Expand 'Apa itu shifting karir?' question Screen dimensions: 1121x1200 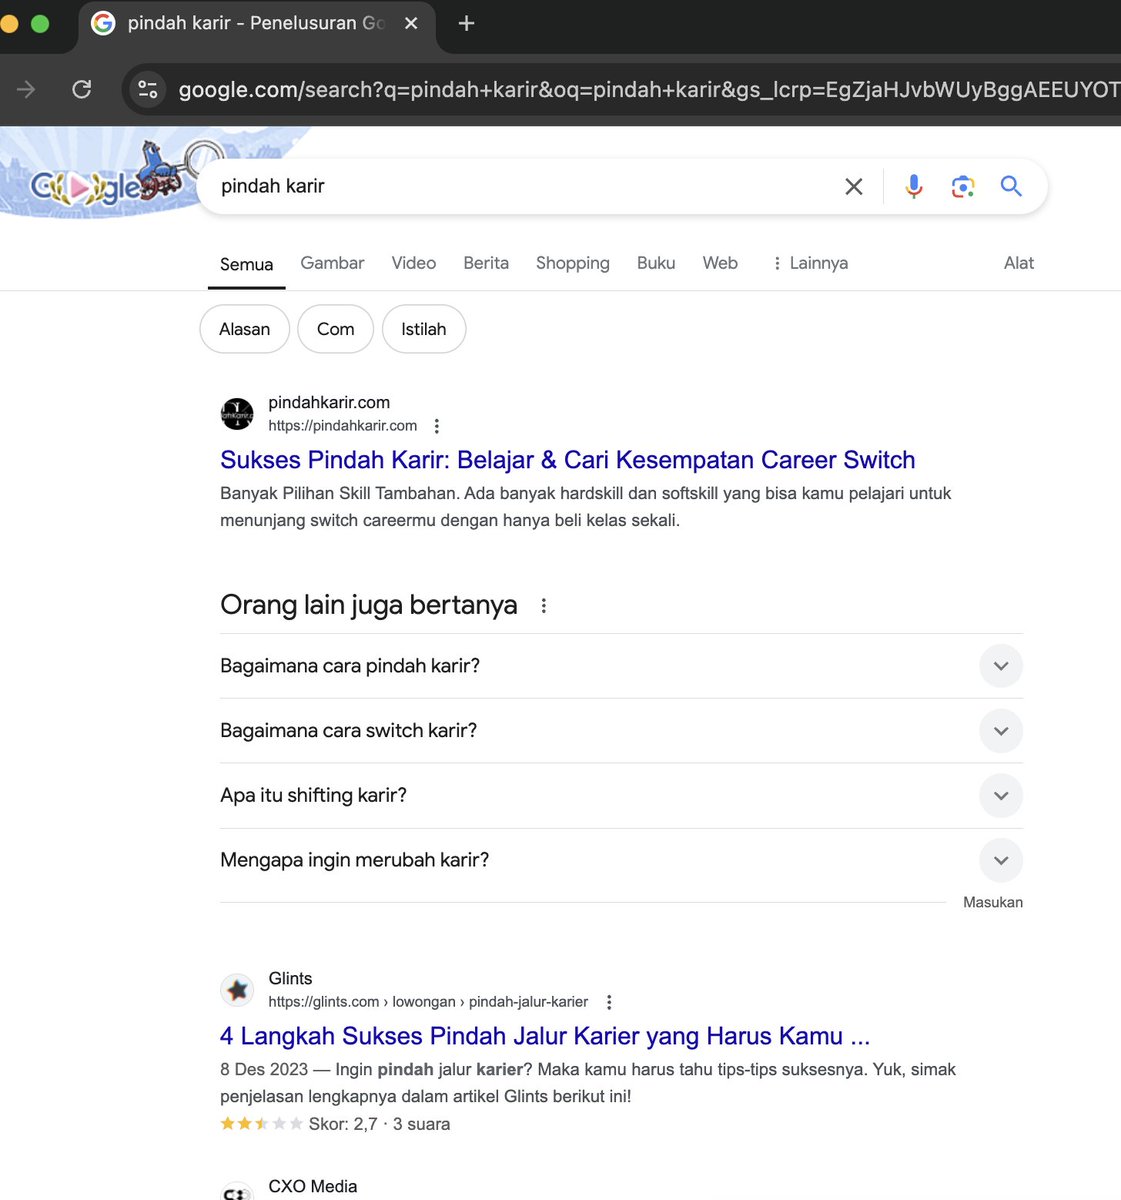(621, 796)
